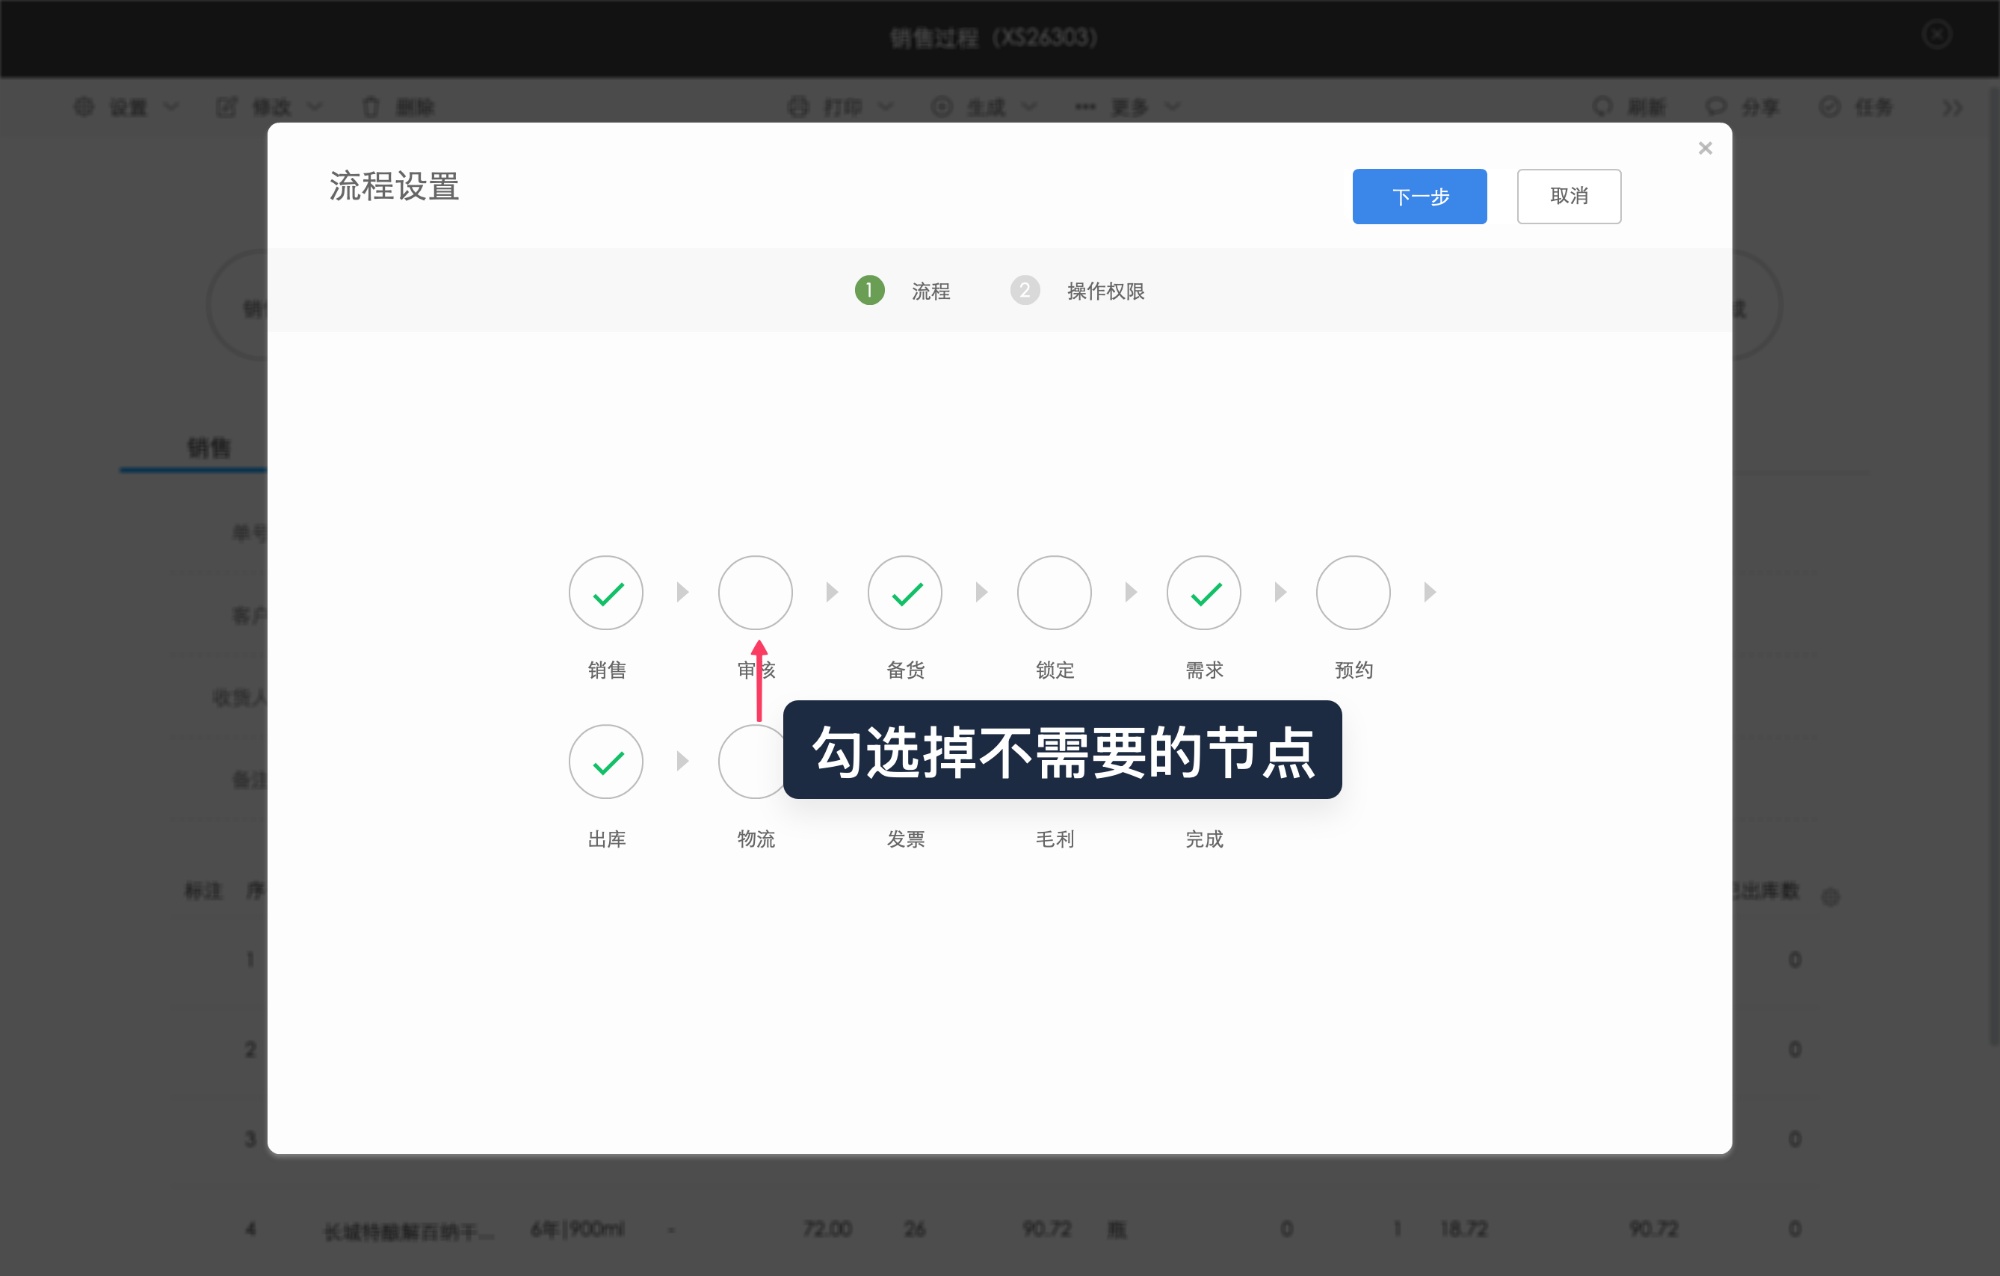This screenshot has width=2000, height=1276.
Task: Click the 取消 cancel button
Action: tap(1568, 196)
